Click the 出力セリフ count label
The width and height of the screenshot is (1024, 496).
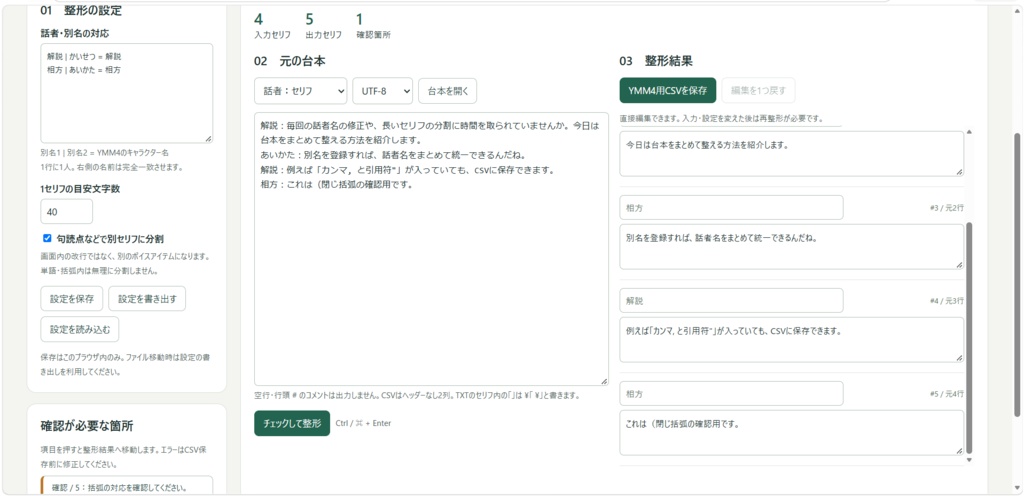coord(323,35)
